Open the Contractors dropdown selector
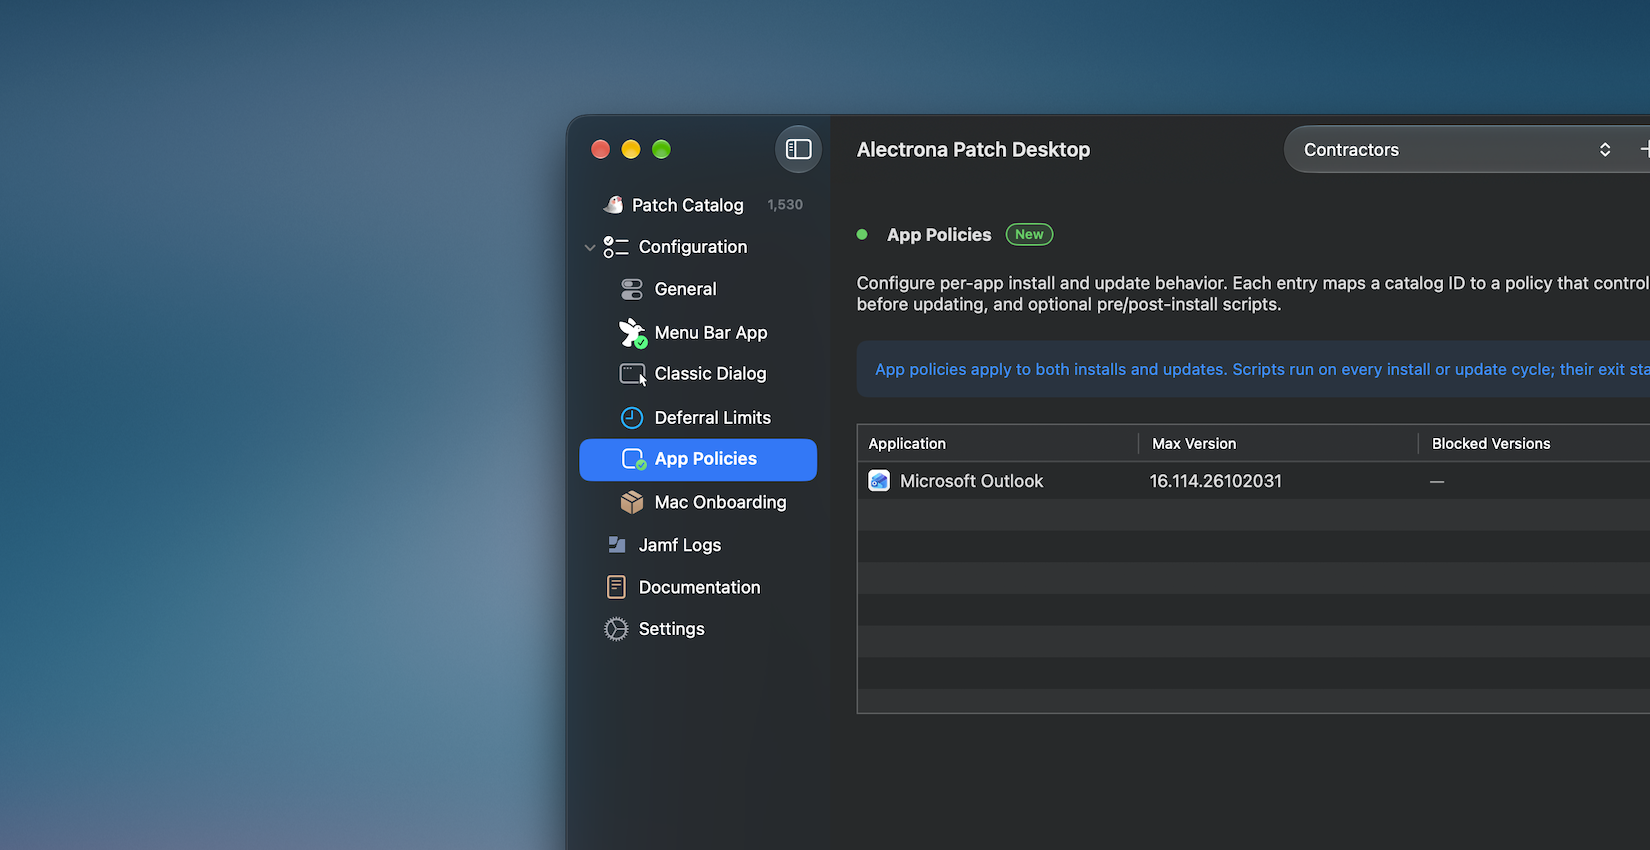 [x=1456, y=149]
